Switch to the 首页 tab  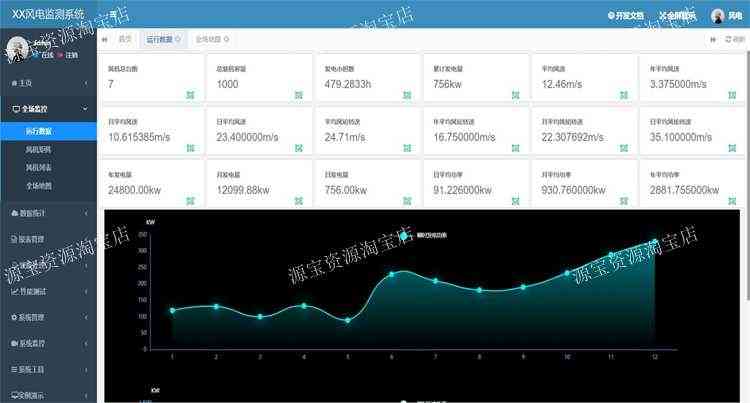[124, 39]
